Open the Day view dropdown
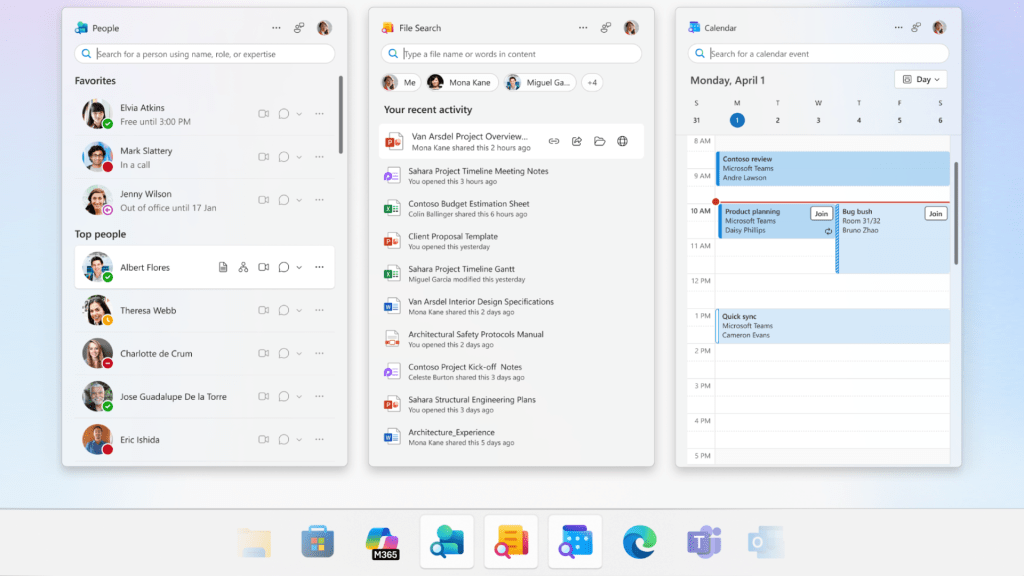 click(919, 79)
